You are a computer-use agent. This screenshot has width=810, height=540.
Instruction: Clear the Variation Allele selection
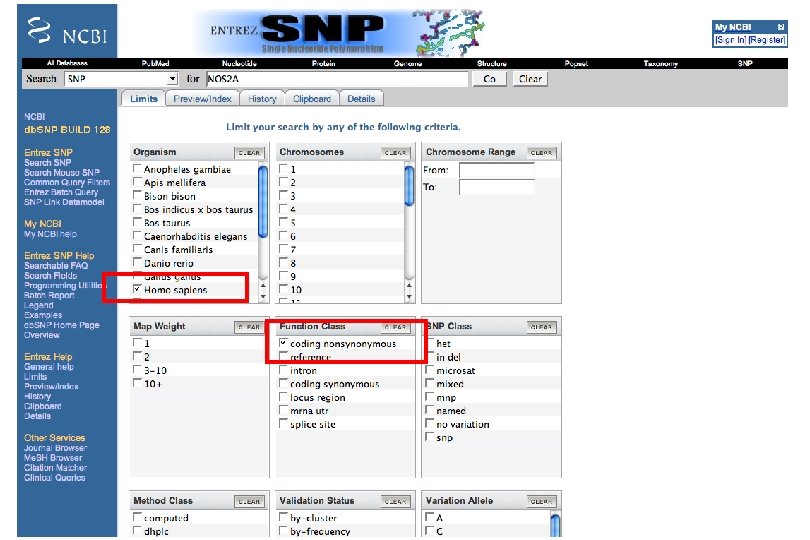point(541,501)
